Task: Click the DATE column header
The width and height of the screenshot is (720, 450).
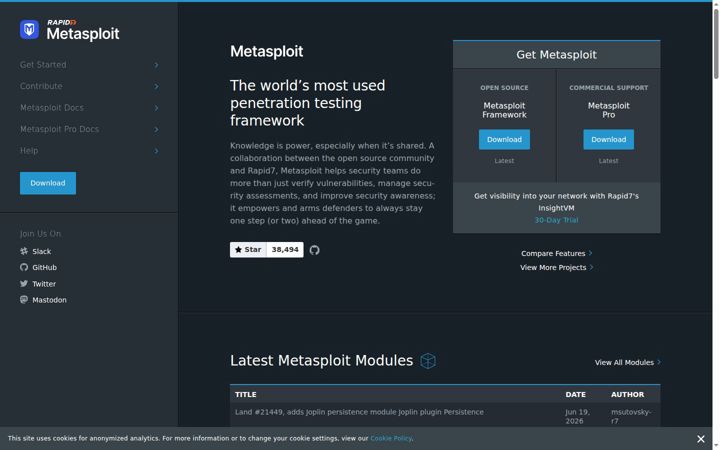Action: pos(575,395)
